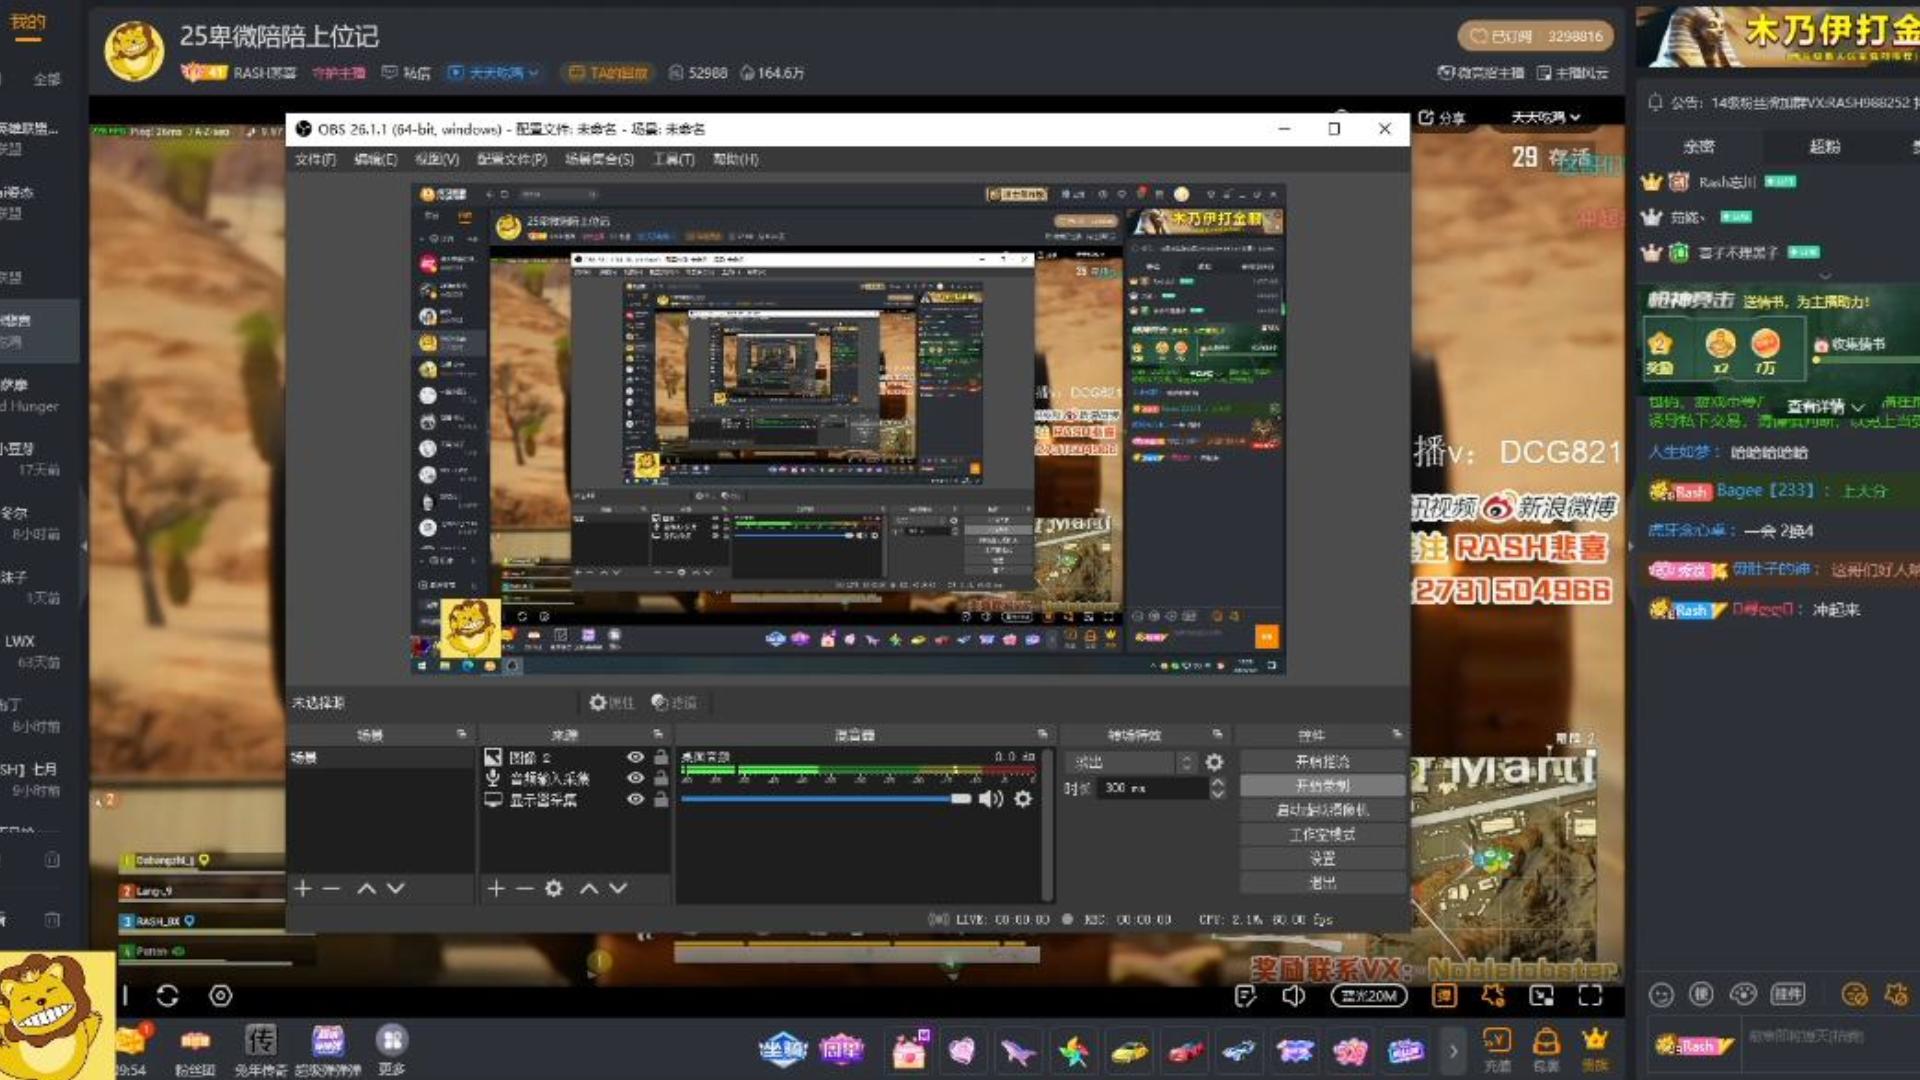1920x1080 pixels.
Task: Enable Studio Mode in OBS controls
Action: coord(1322,834)
